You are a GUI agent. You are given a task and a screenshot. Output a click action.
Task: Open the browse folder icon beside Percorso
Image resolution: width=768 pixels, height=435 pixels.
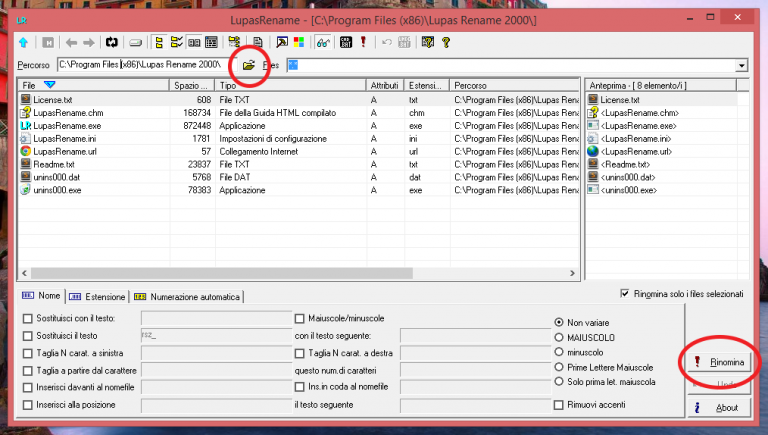pos(248,66)
